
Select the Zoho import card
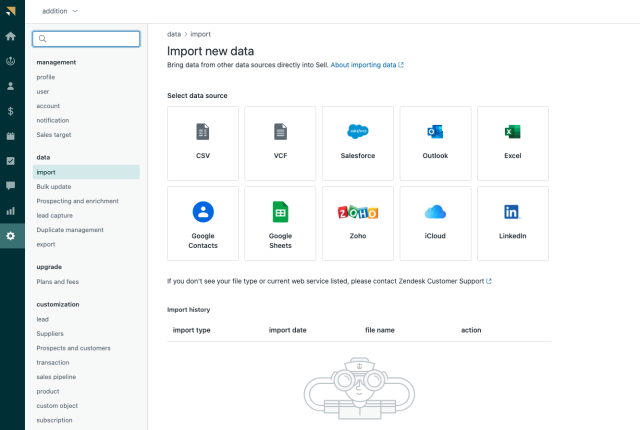click(358, 224)
